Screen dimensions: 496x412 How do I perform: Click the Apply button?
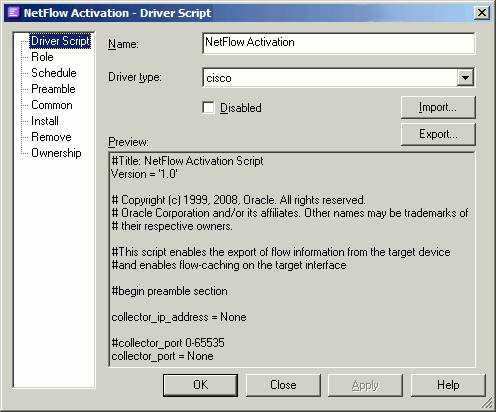pyautogui.click(x=365, y=385)
